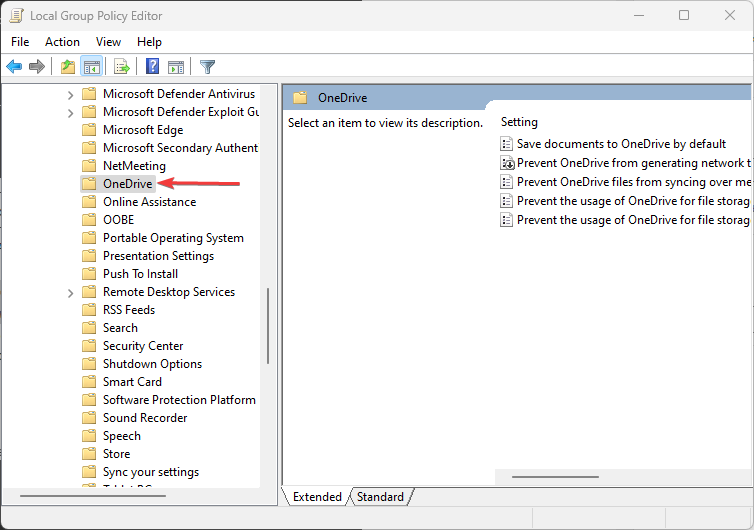Expand Microsoft Defender Antivirus node
Screen dimensions: 754x530
[70, 95]
